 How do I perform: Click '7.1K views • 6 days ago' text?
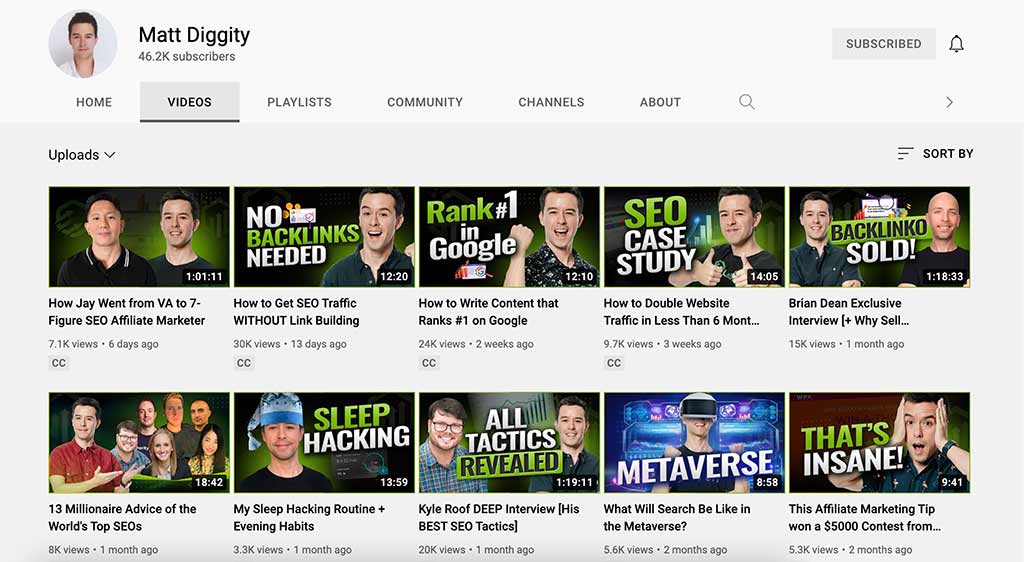pos(103,344)
